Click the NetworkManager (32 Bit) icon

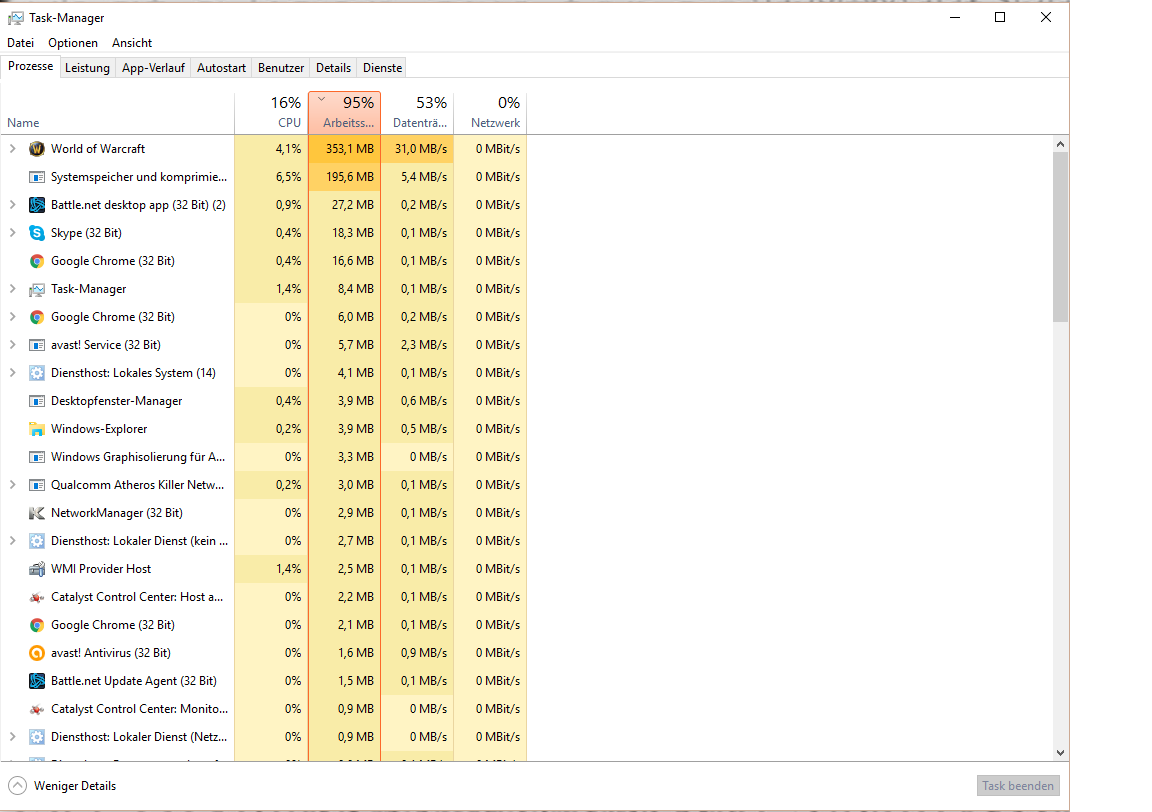coord(37,513)
